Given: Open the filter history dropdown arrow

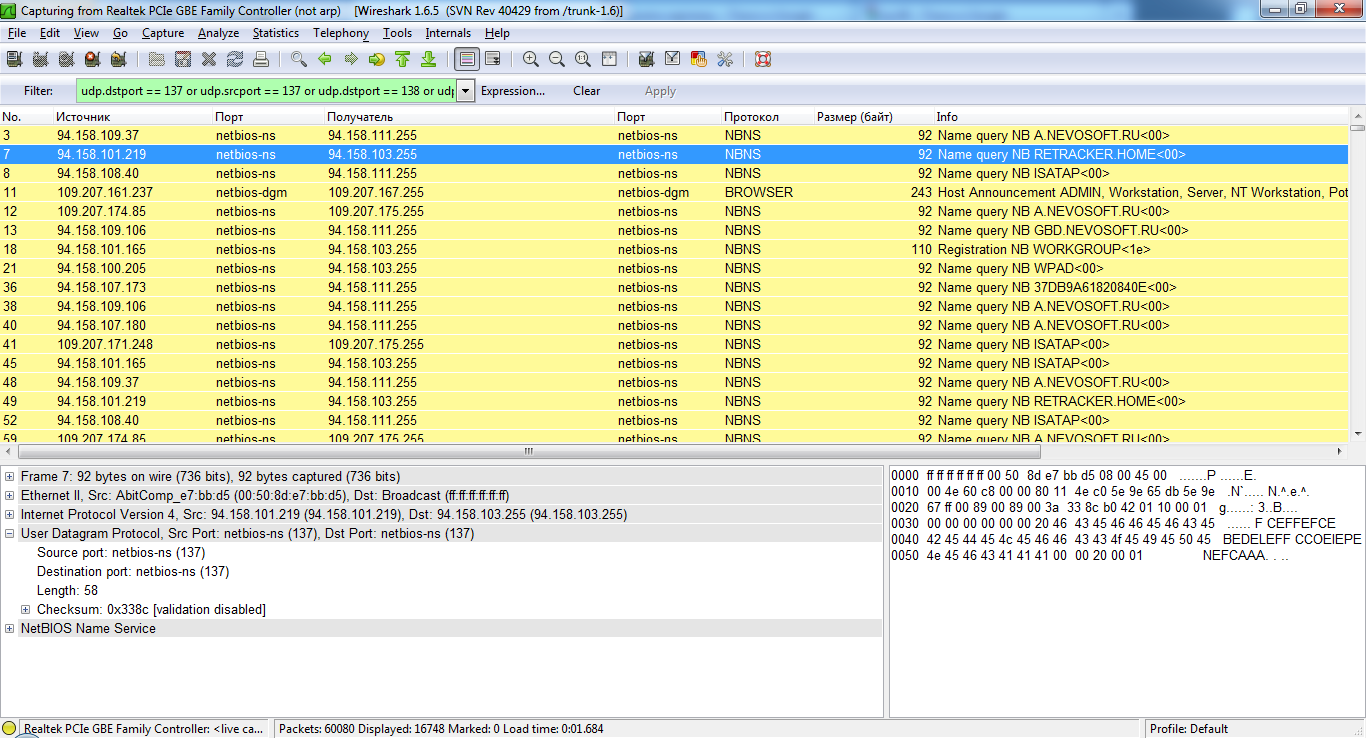Looking at the screenshot, I should [x=465, y=91].
